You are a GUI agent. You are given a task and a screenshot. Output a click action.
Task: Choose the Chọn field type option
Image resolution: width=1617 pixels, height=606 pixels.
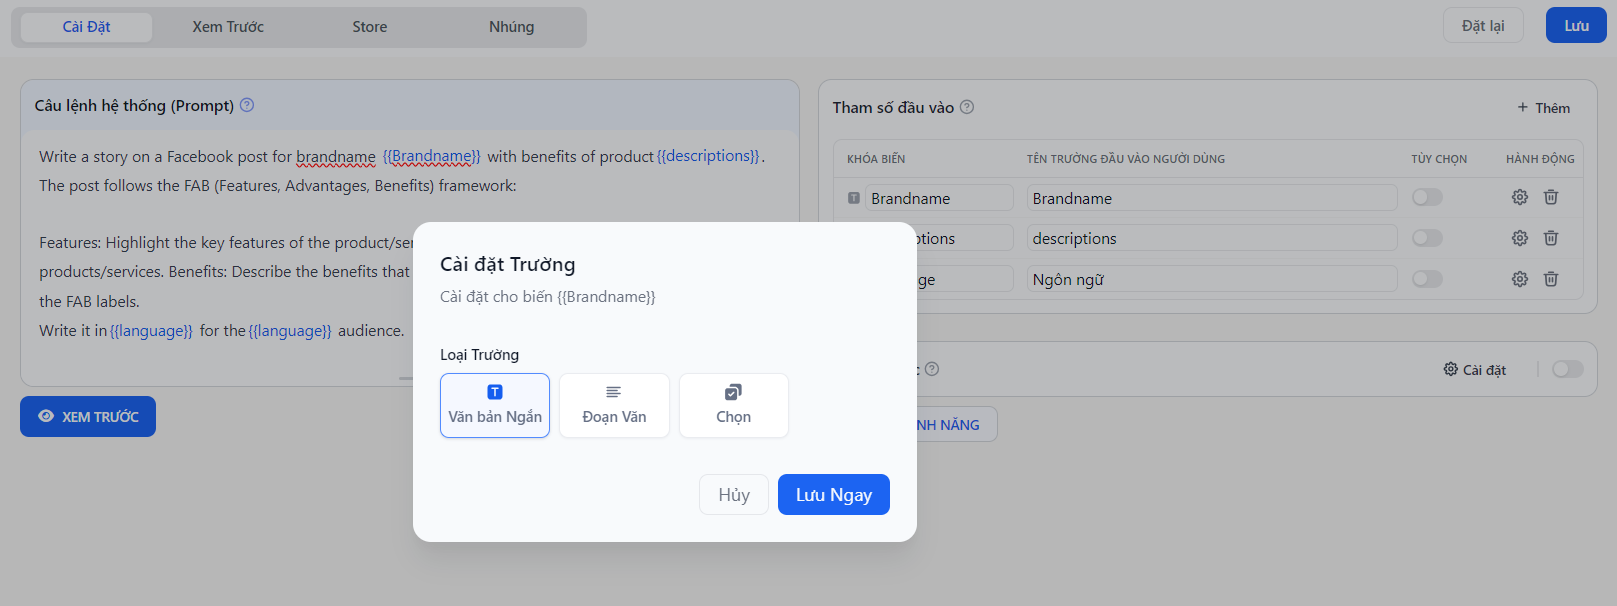[x=733, y=405]
